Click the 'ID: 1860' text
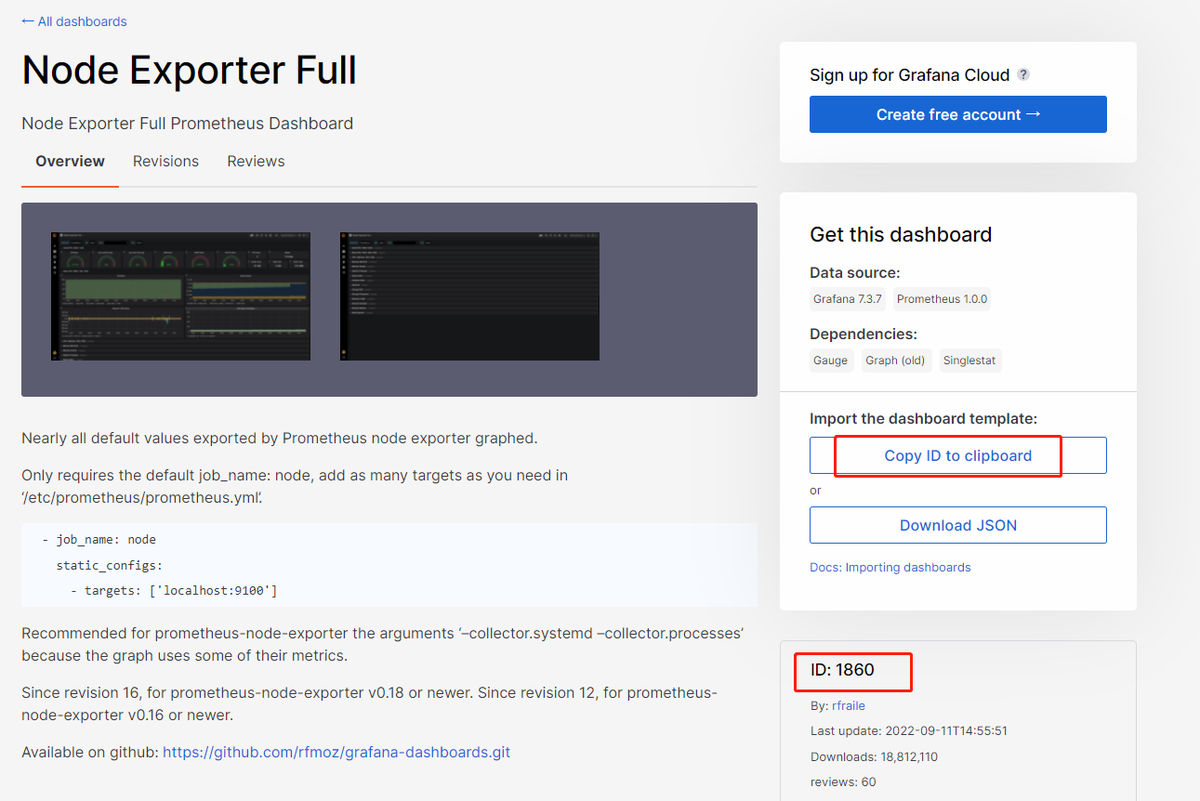The image size is (1200, 801). [842, 670]
